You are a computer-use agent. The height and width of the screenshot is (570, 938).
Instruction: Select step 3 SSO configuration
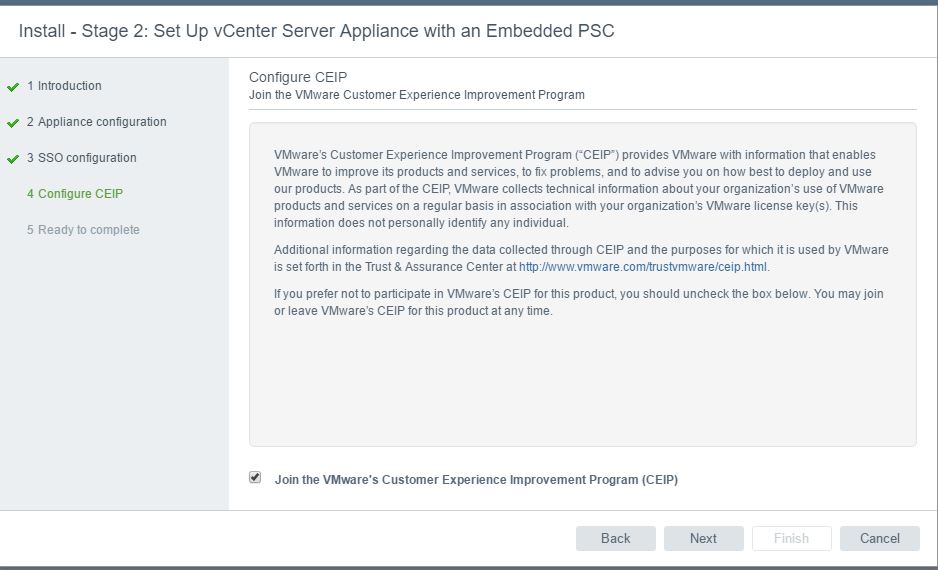click(81, 158)
